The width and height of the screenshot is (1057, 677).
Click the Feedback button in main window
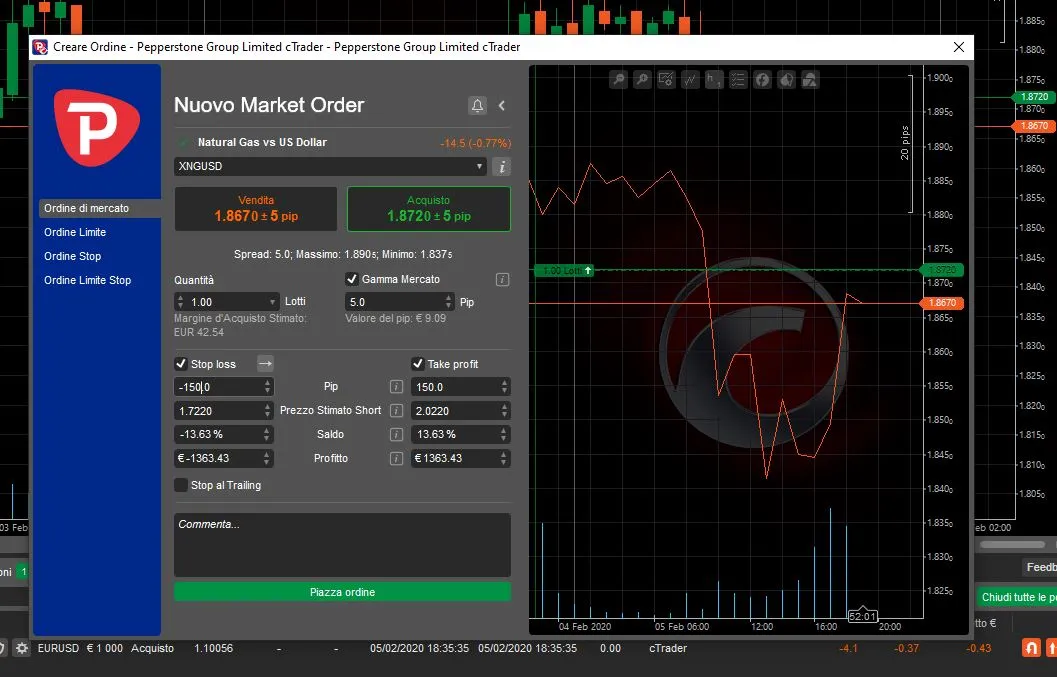(1040, 568)
